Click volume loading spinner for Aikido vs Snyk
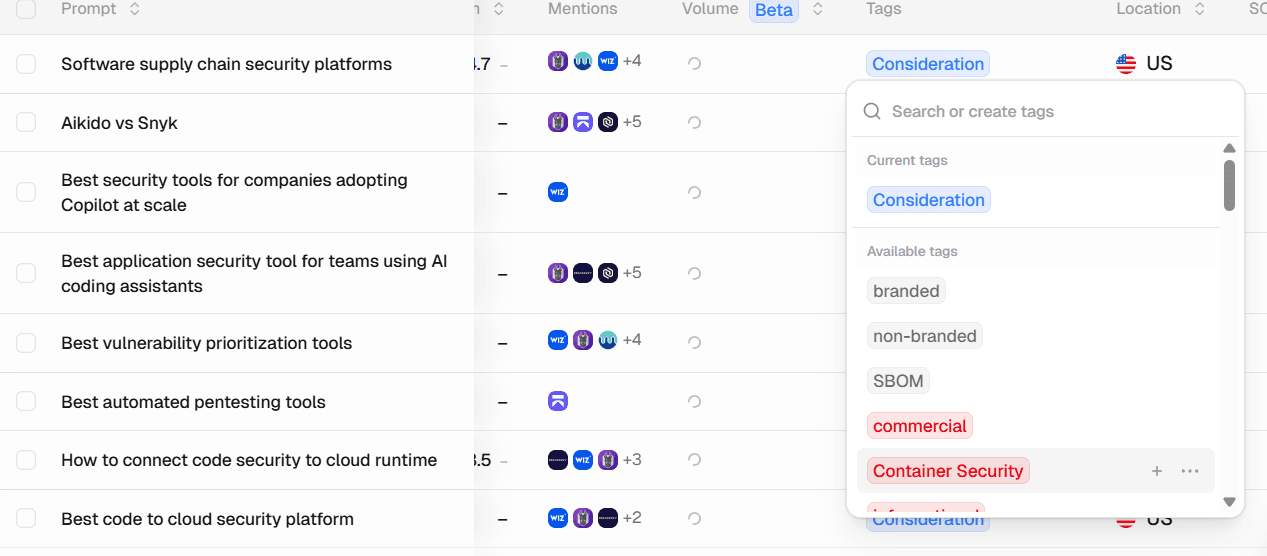The width and height of the screenshot is (1267, 556). tap(694, 122)
